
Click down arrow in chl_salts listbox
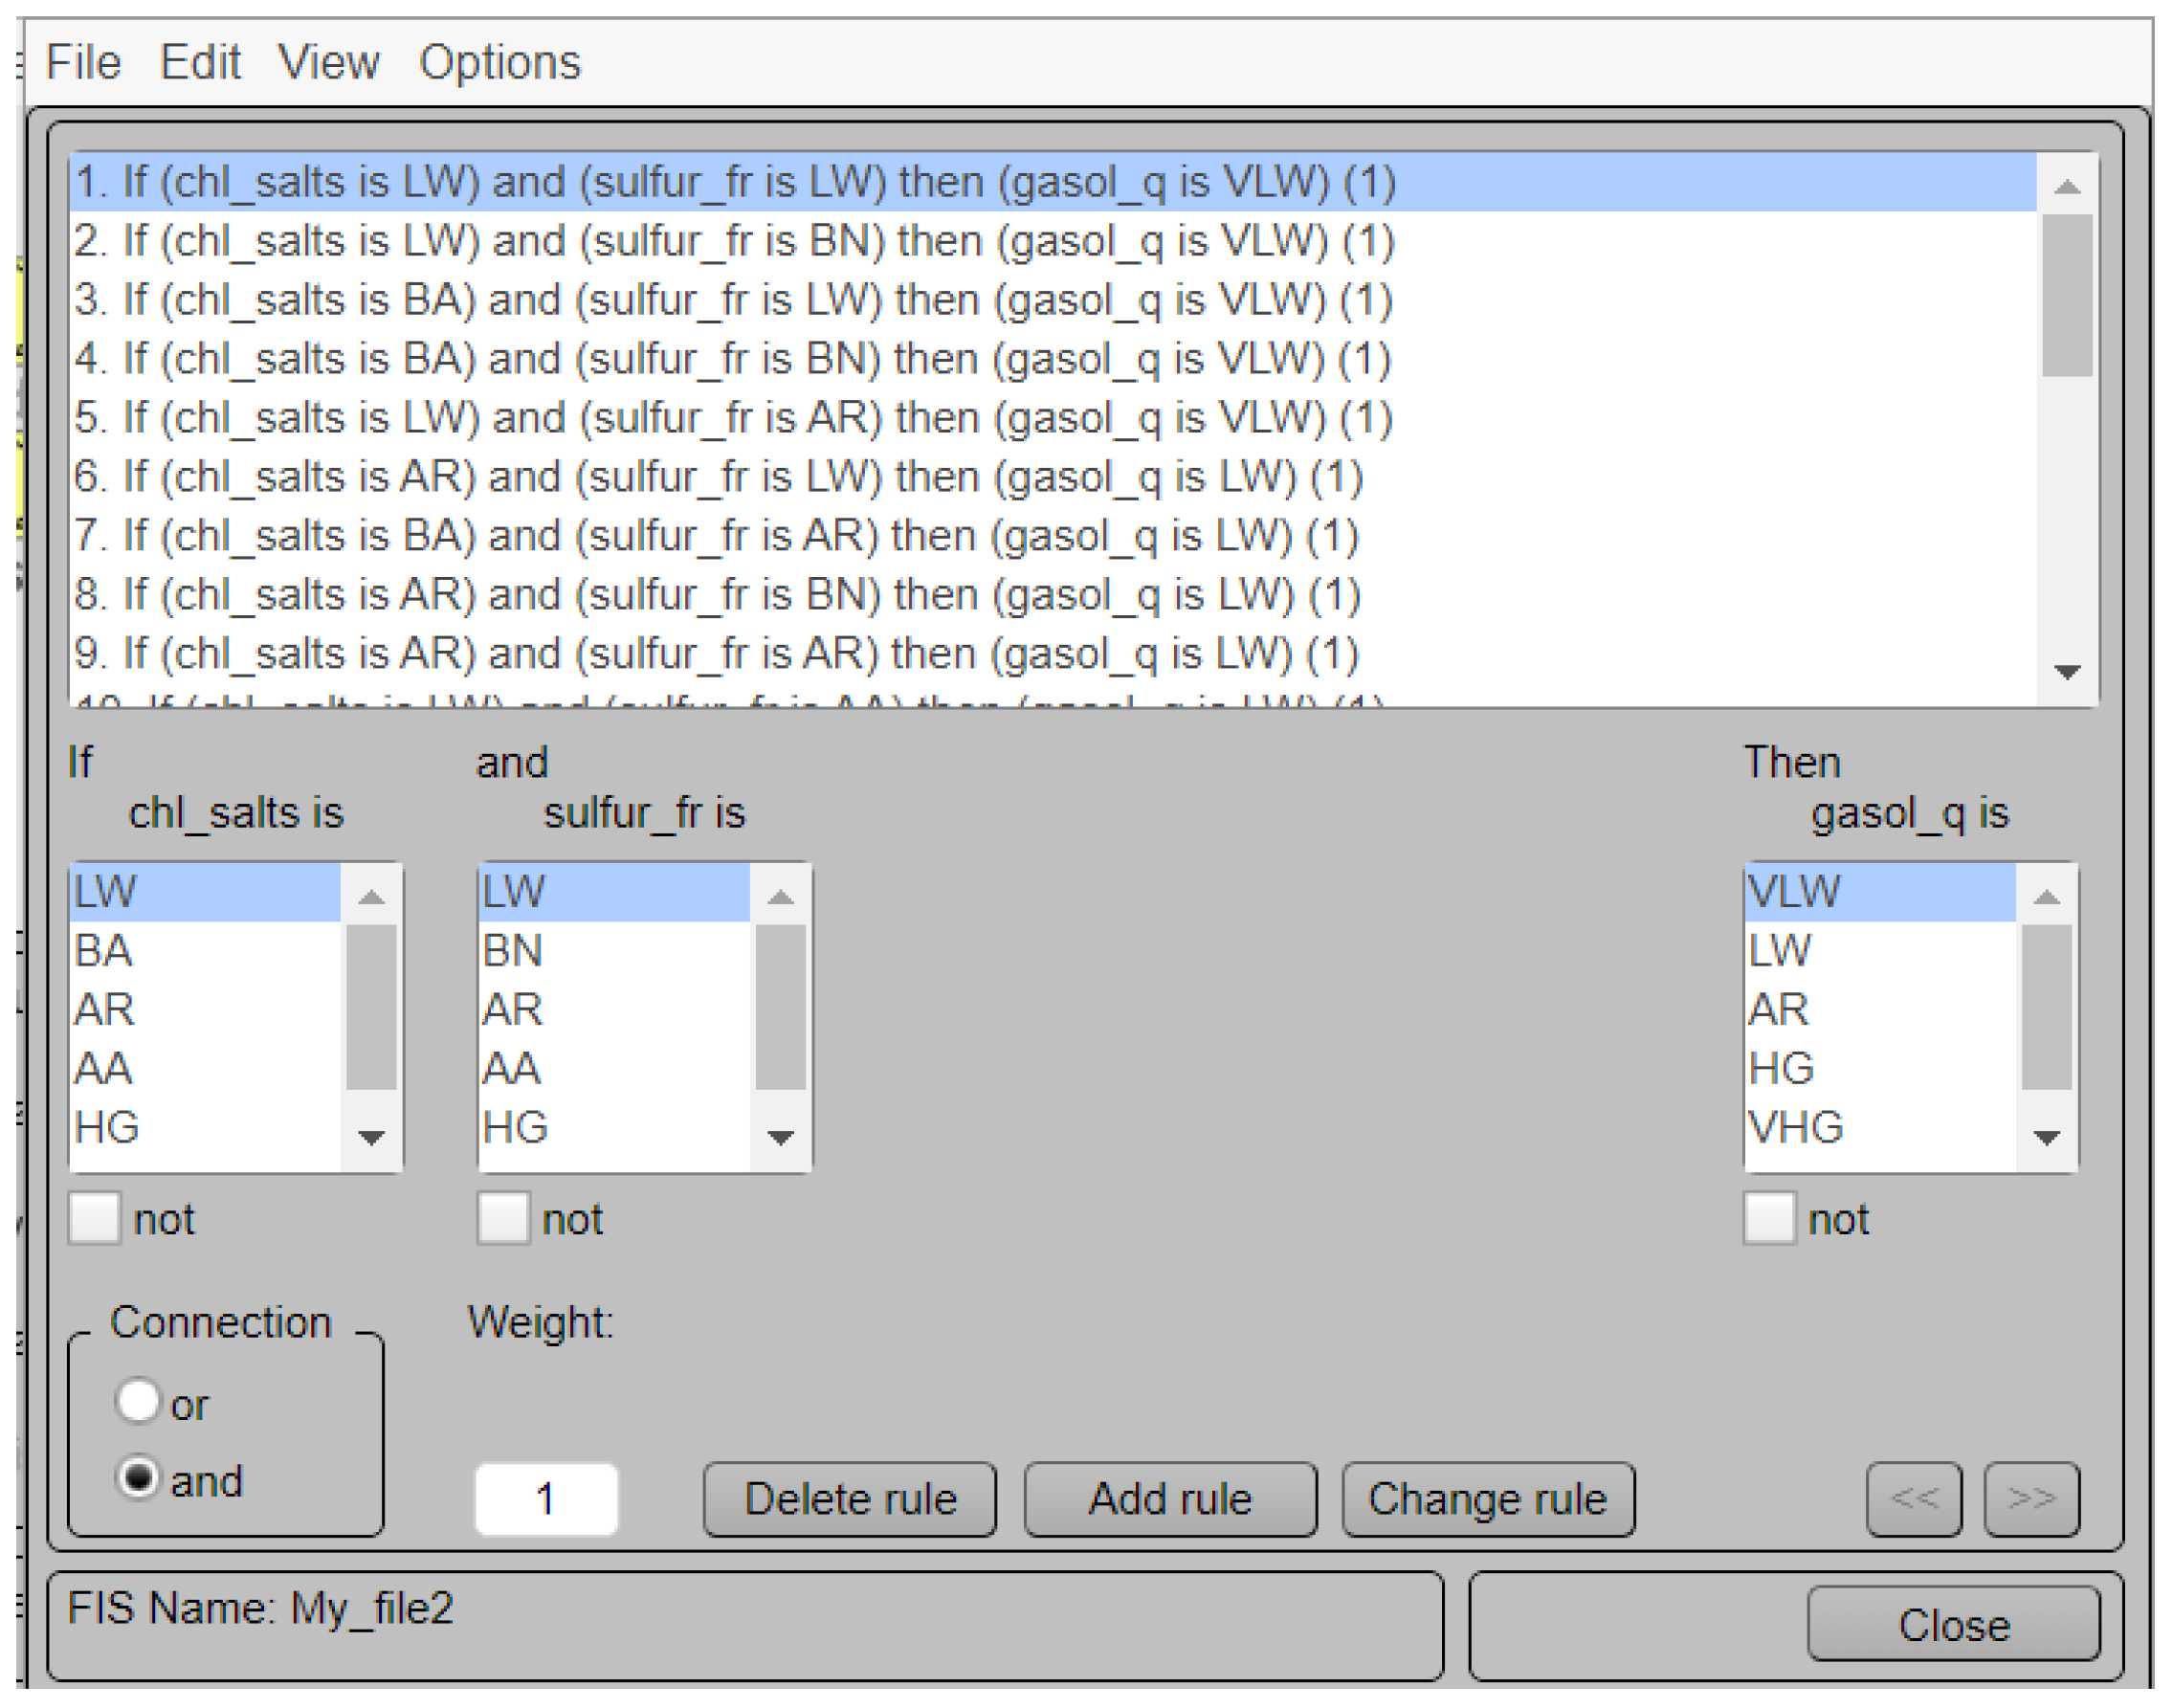[x=371, y=1137]
